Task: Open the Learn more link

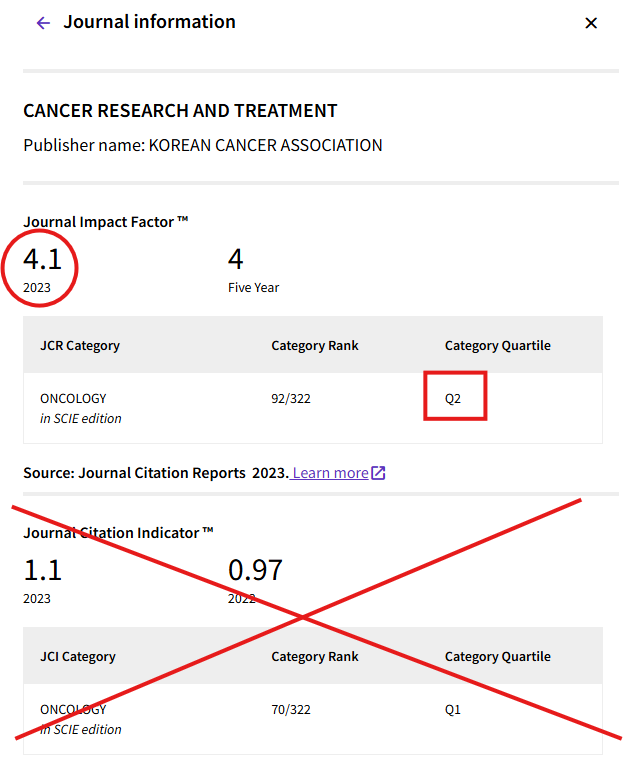Action: click(330, 473)
